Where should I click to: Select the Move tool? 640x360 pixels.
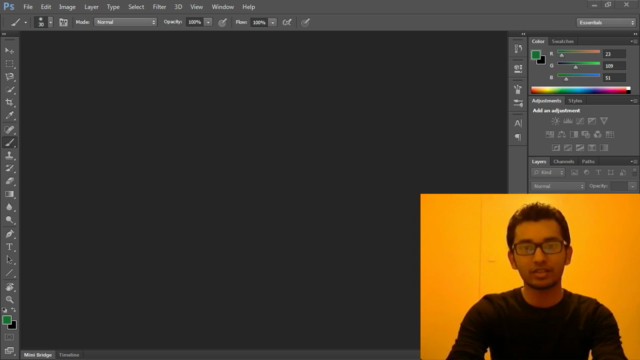click(9, 51)
